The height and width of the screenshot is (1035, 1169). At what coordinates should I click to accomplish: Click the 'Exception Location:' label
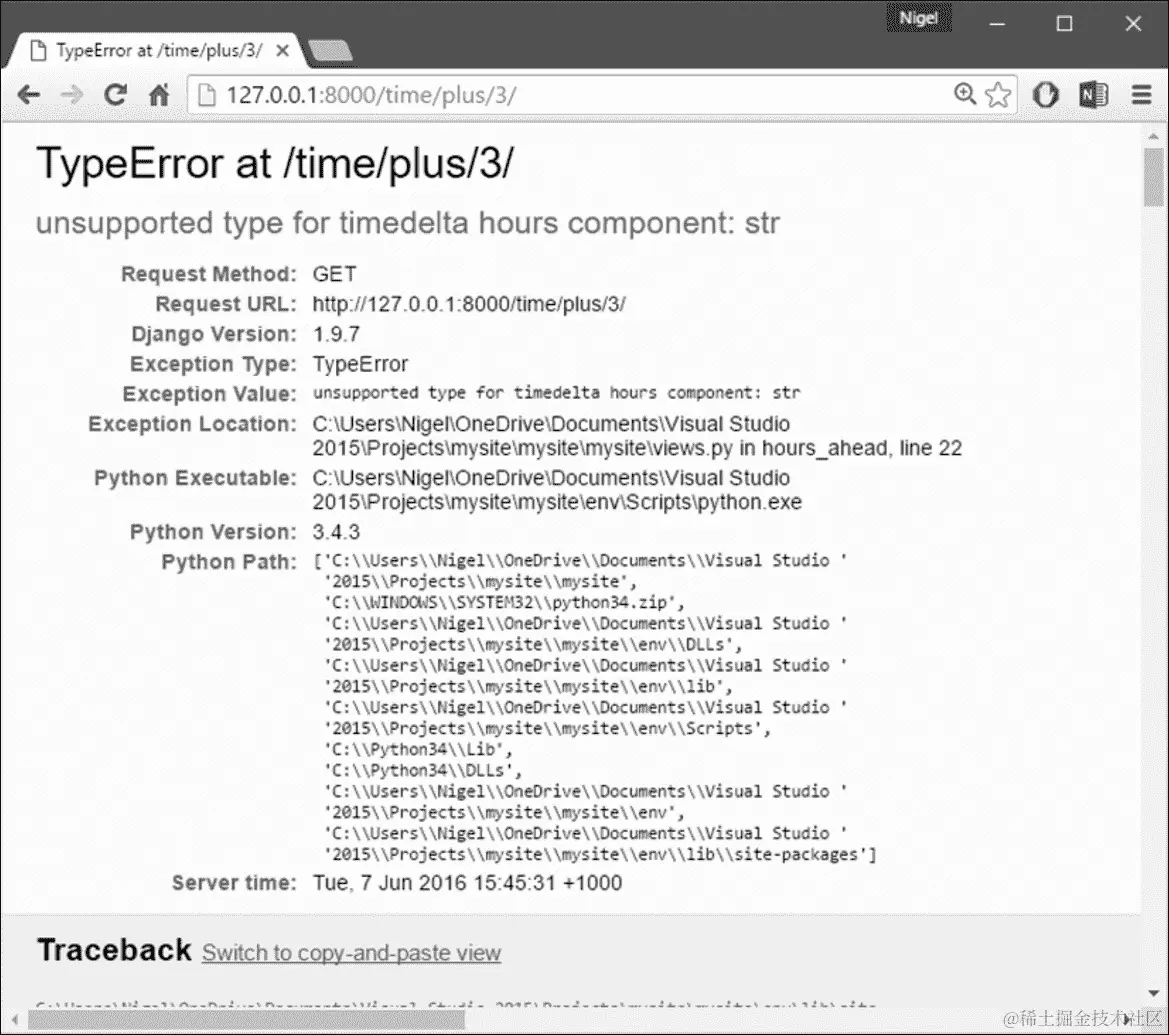[x=192, y=424]
